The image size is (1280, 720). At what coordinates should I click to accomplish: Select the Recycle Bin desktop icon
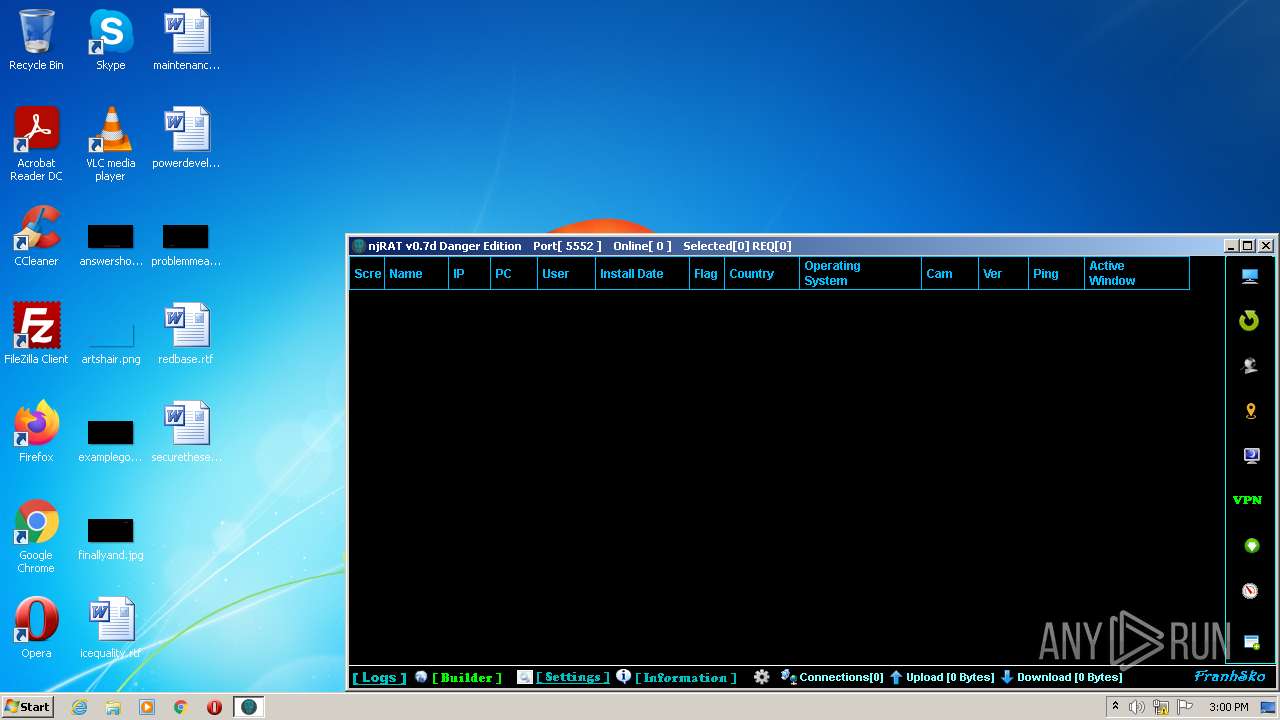pos(36,40)
